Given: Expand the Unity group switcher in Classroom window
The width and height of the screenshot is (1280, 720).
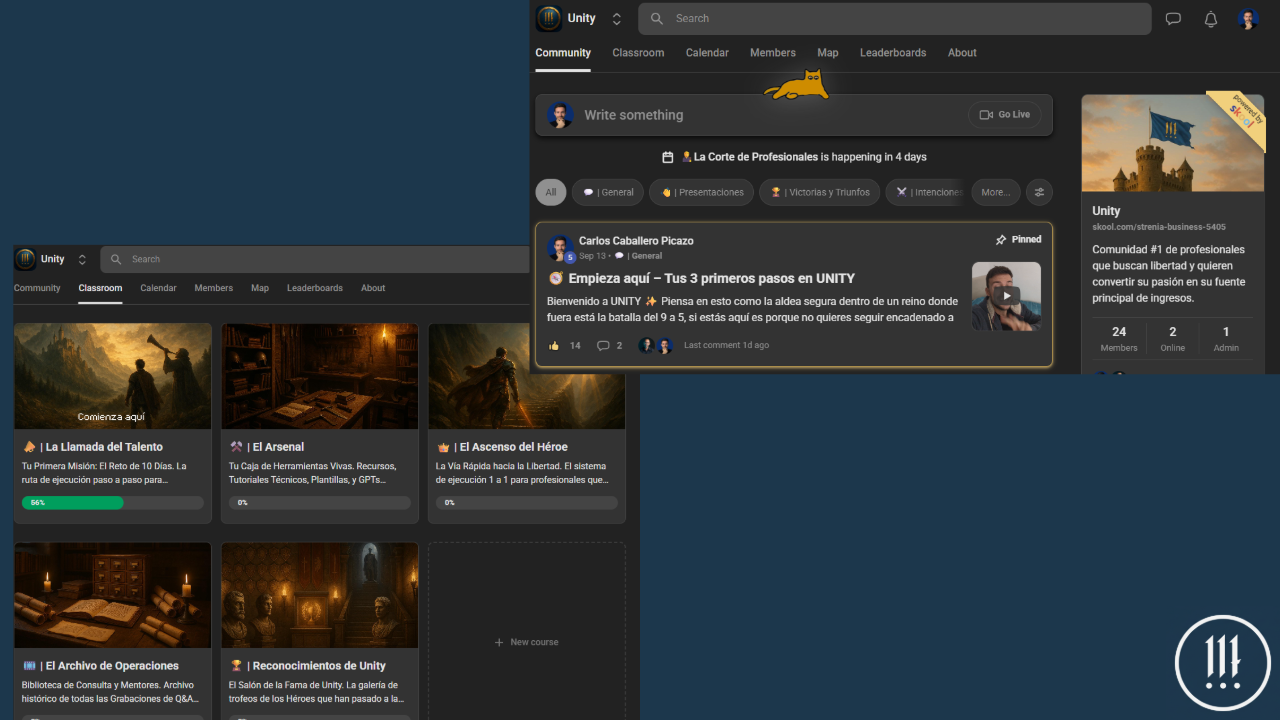Looking at the screenshot, I should 82,259.
